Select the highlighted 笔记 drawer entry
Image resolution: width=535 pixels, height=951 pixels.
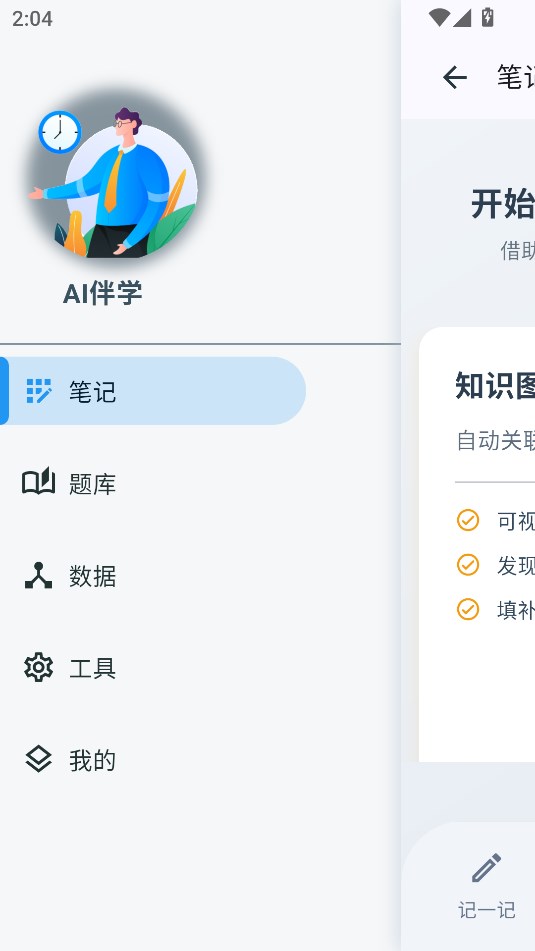pos(153,391)
